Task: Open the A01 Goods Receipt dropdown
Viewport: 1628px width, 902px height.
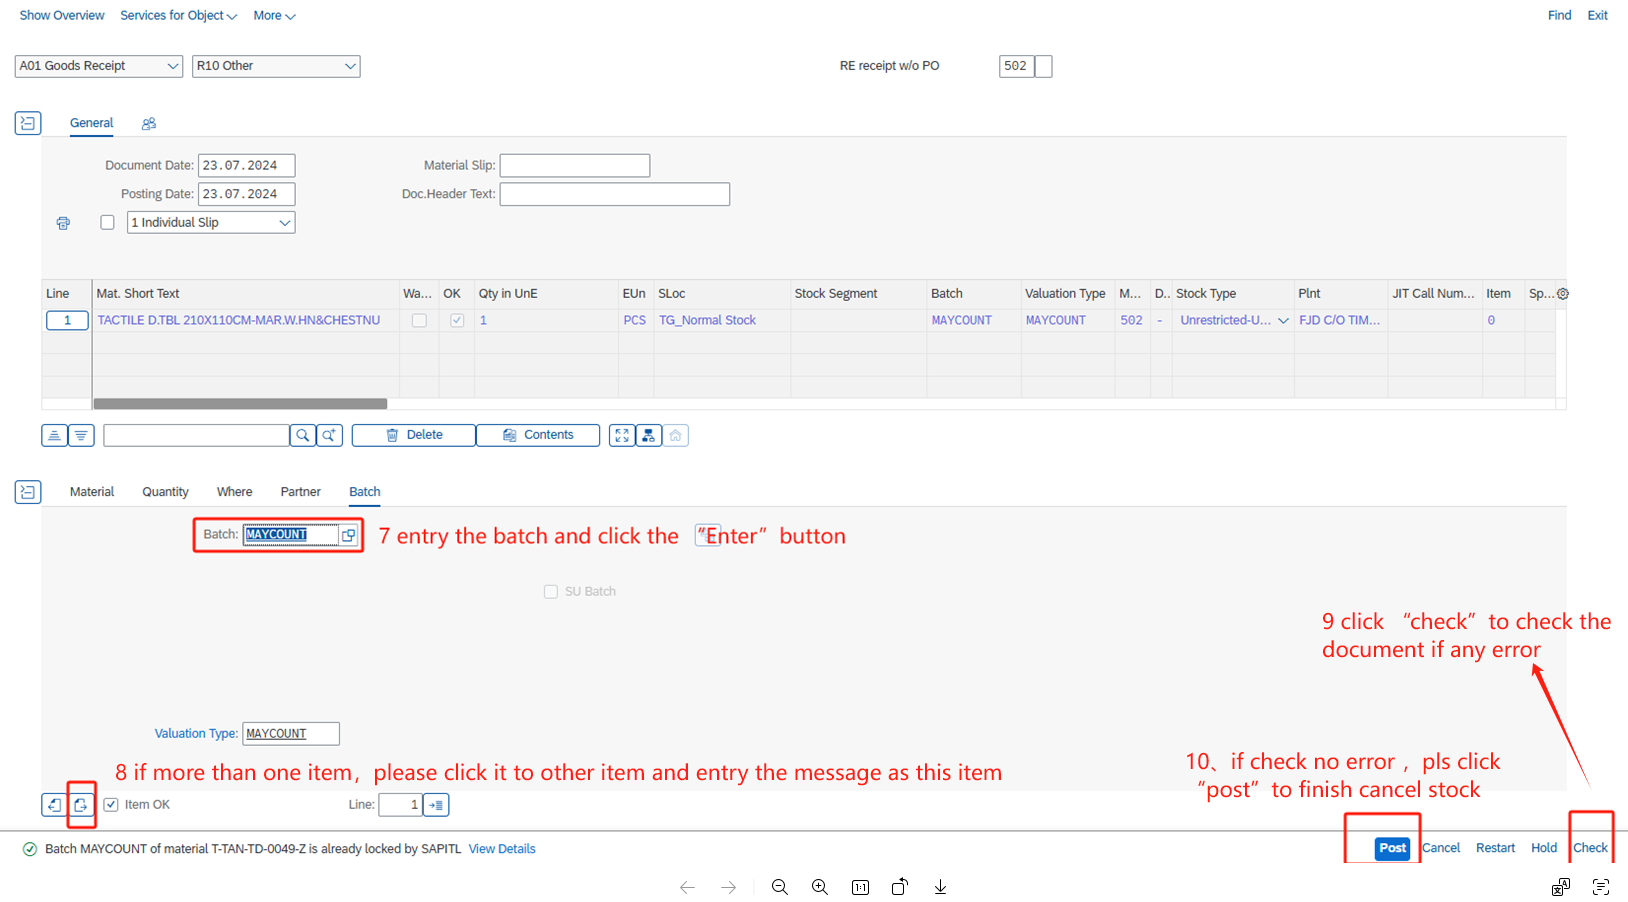Action: point(98,66)
